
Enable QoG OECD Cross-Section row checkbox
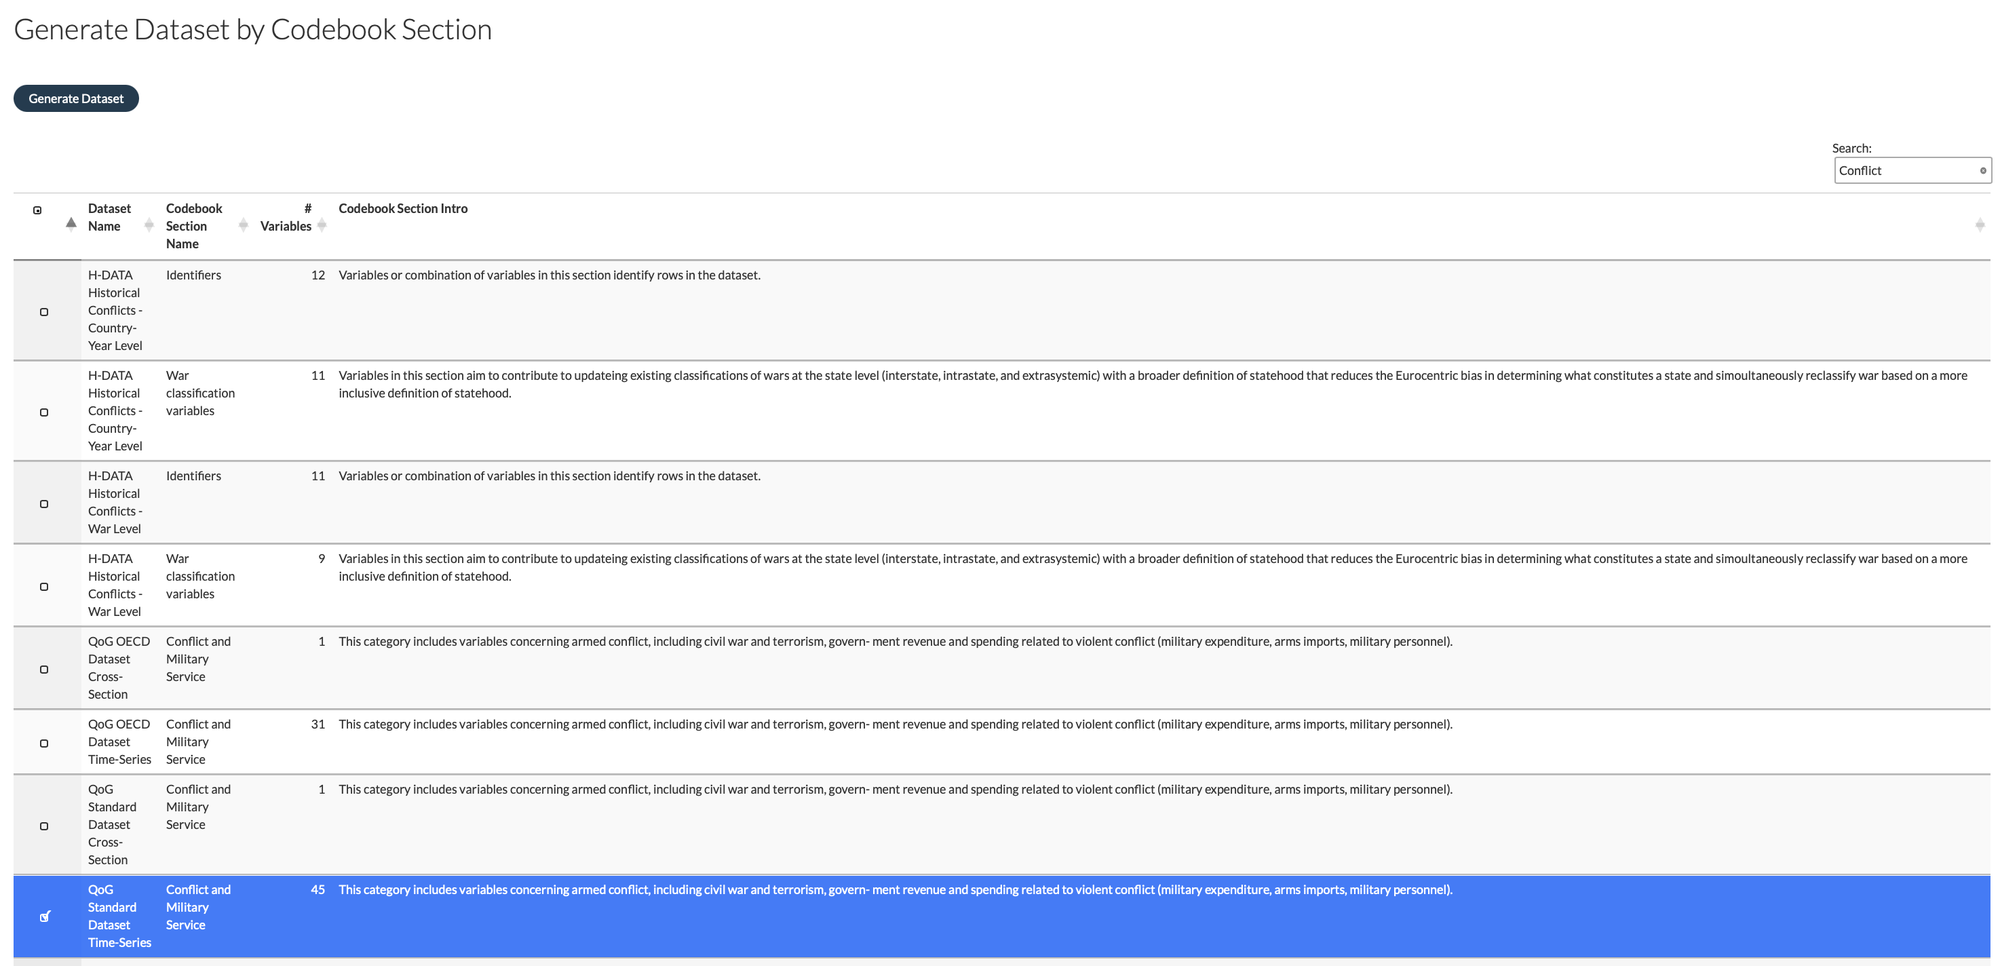[44, 669]
